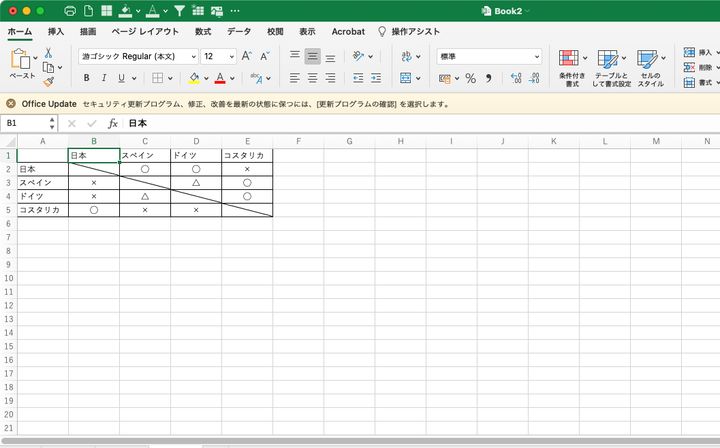Toggle center horizontal alignment
The height and width of the screenshot is (448, 720).
pyautogui.click(x=313, y=78)
